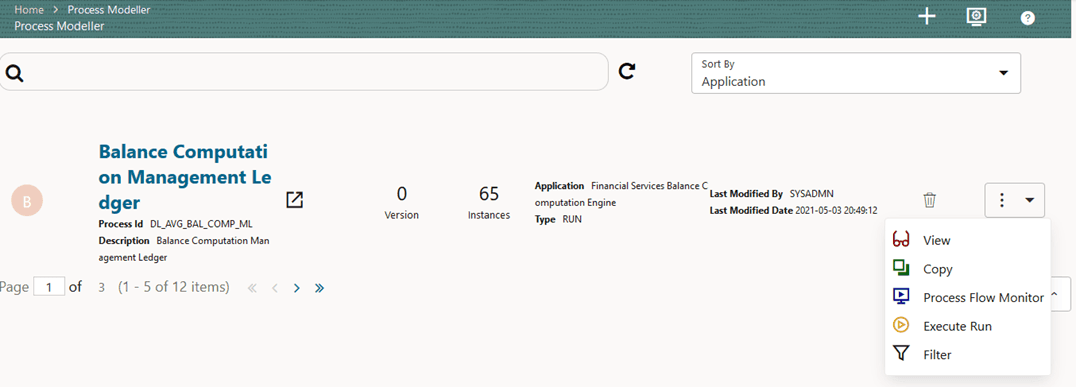
Task: Click the (1 - 5 of 12 items) text
Action: (x=174, y=287)
